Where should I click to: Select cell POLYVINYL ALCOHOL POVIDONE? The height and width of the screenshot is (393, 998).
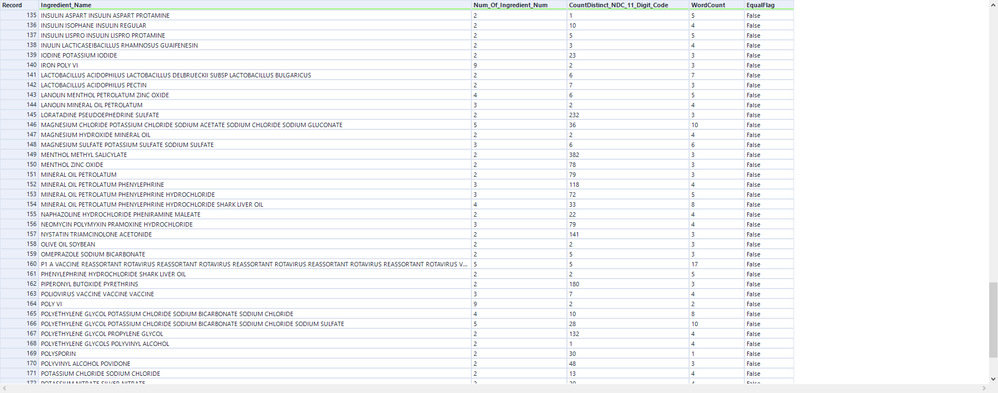tap(255, 364)
